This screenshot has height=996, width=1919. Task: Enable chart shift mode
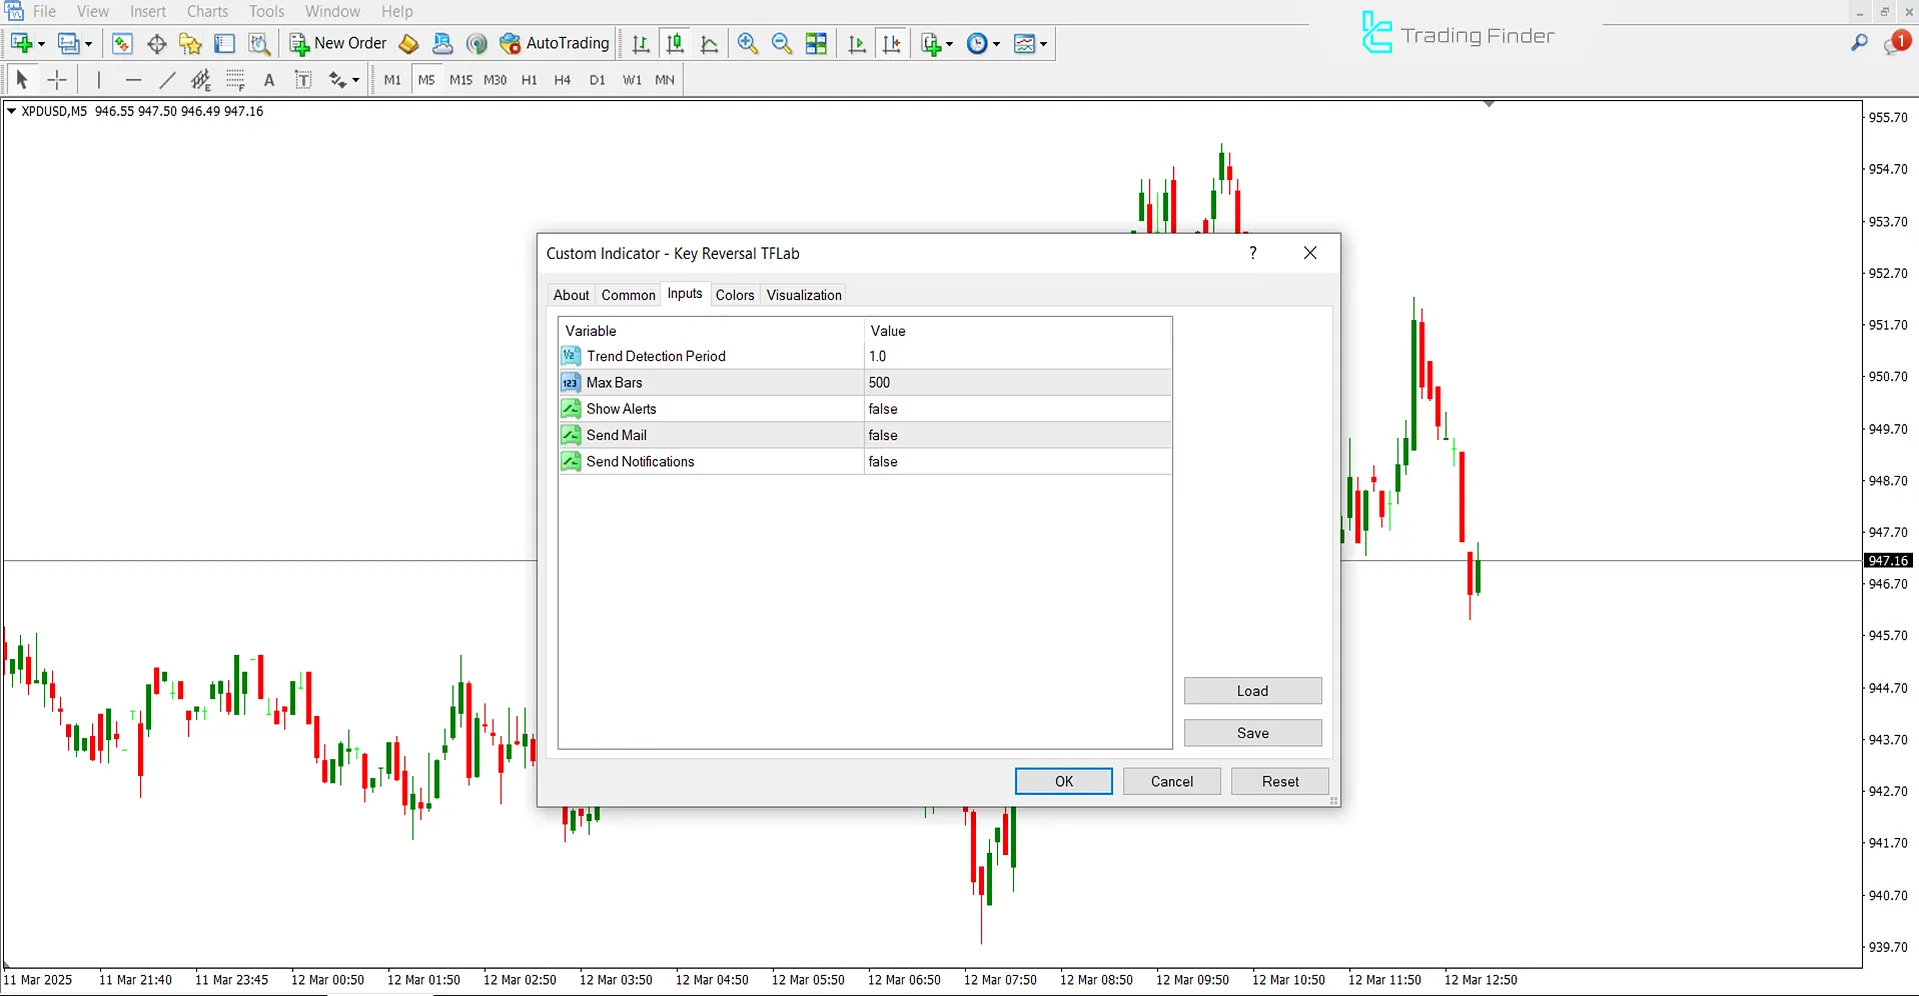click(x=892, y=43)
